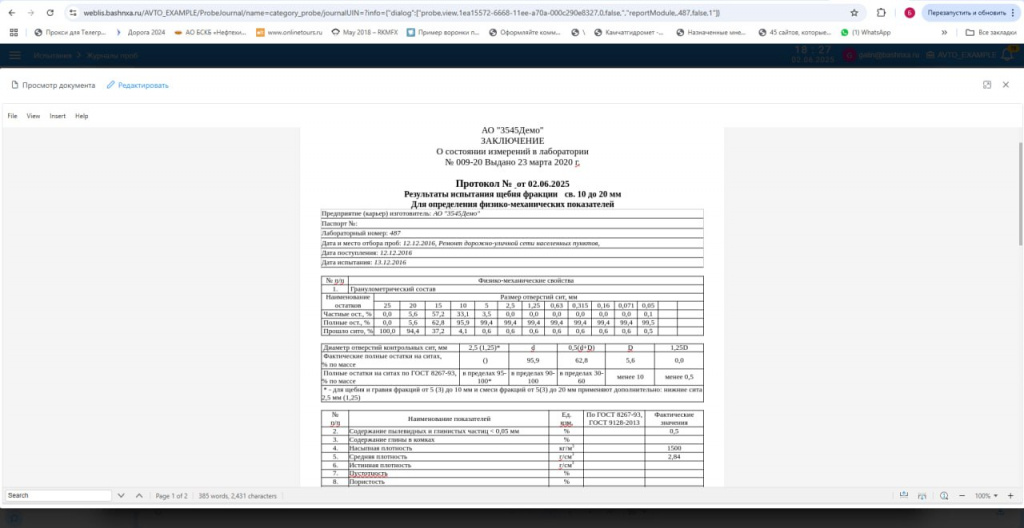This screenshot has width=1024, height=528.
Task: Click the Средняя плотность row
Action: click(x=512, y=456)
